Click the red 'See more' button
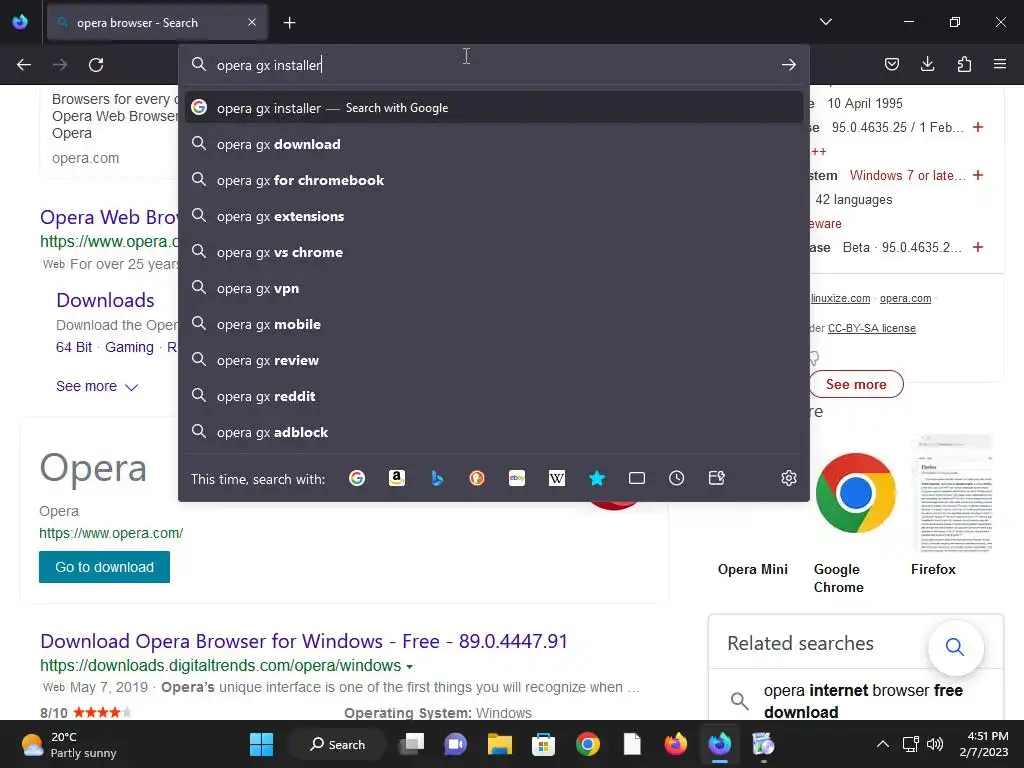Screen dimensions: 1024x768 pos(856,384)
